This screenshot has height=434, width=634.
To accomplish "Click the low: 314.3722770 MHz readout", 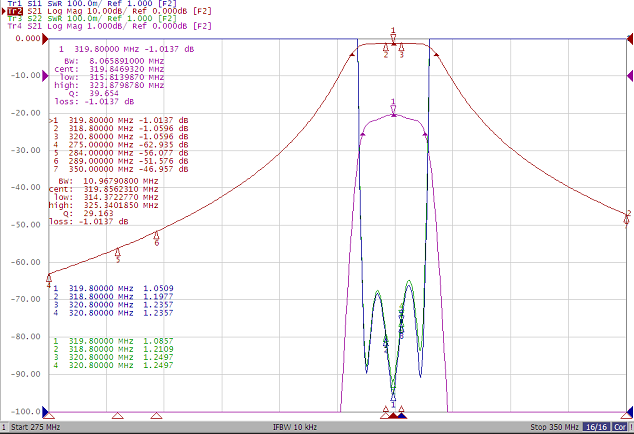I will click(x=106, y=197).
